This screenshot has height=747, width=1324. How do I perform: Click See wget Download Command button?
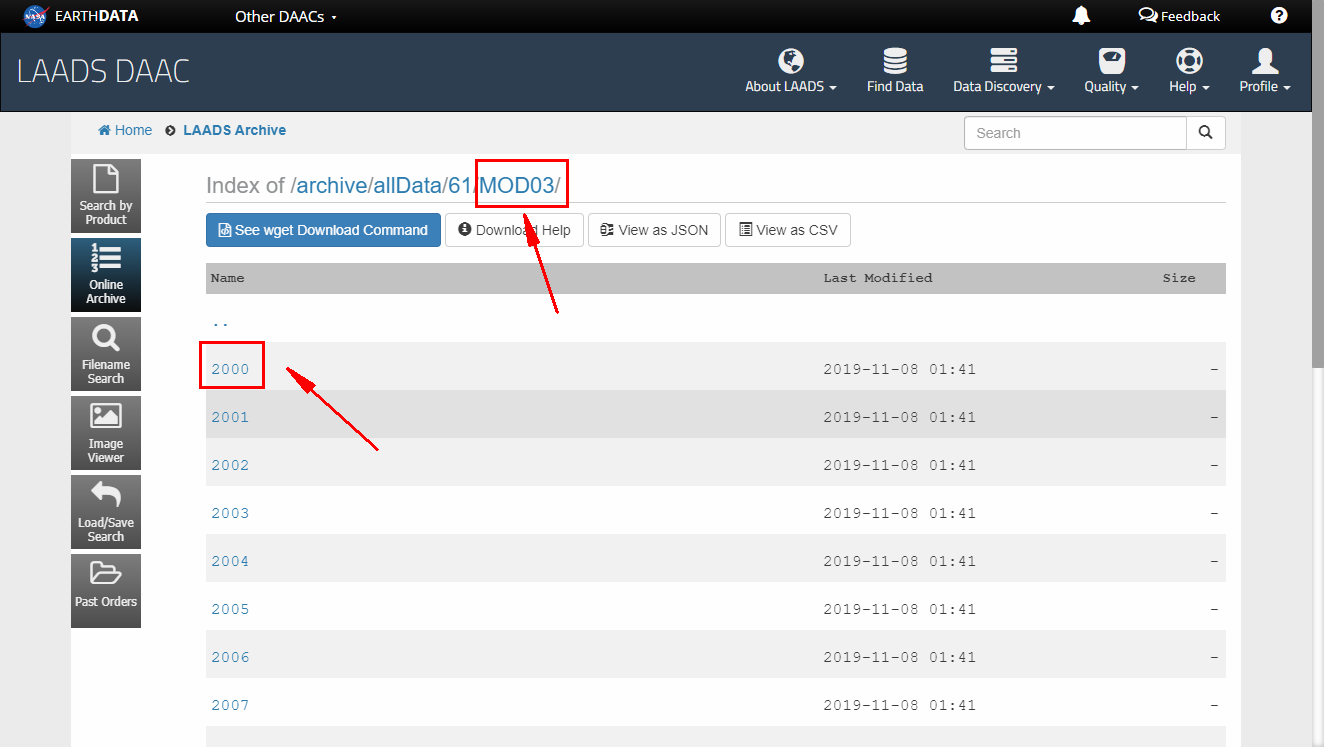(323, 230)
